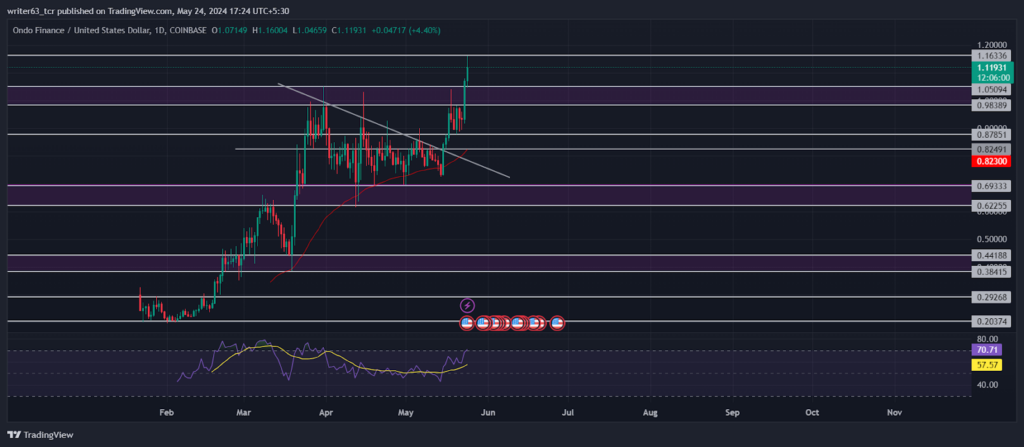Click the US flag icon beneath the lightning icon
This screenshot has height=447, width=1024.
[x=467, y=322]
